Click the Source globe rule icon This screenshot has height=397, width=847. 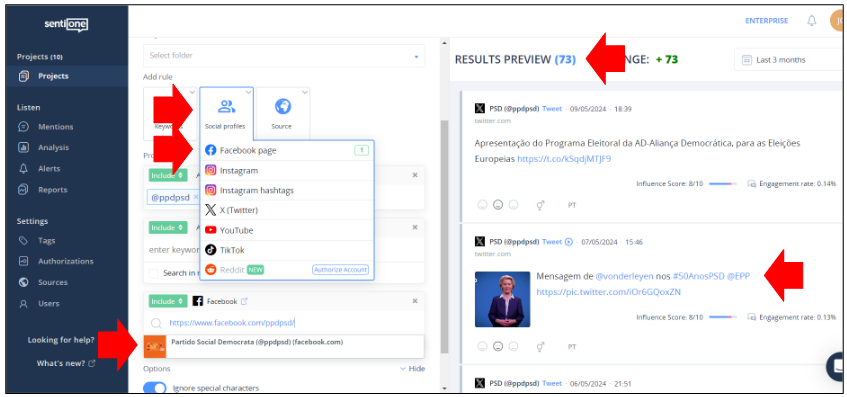point(283,106)
